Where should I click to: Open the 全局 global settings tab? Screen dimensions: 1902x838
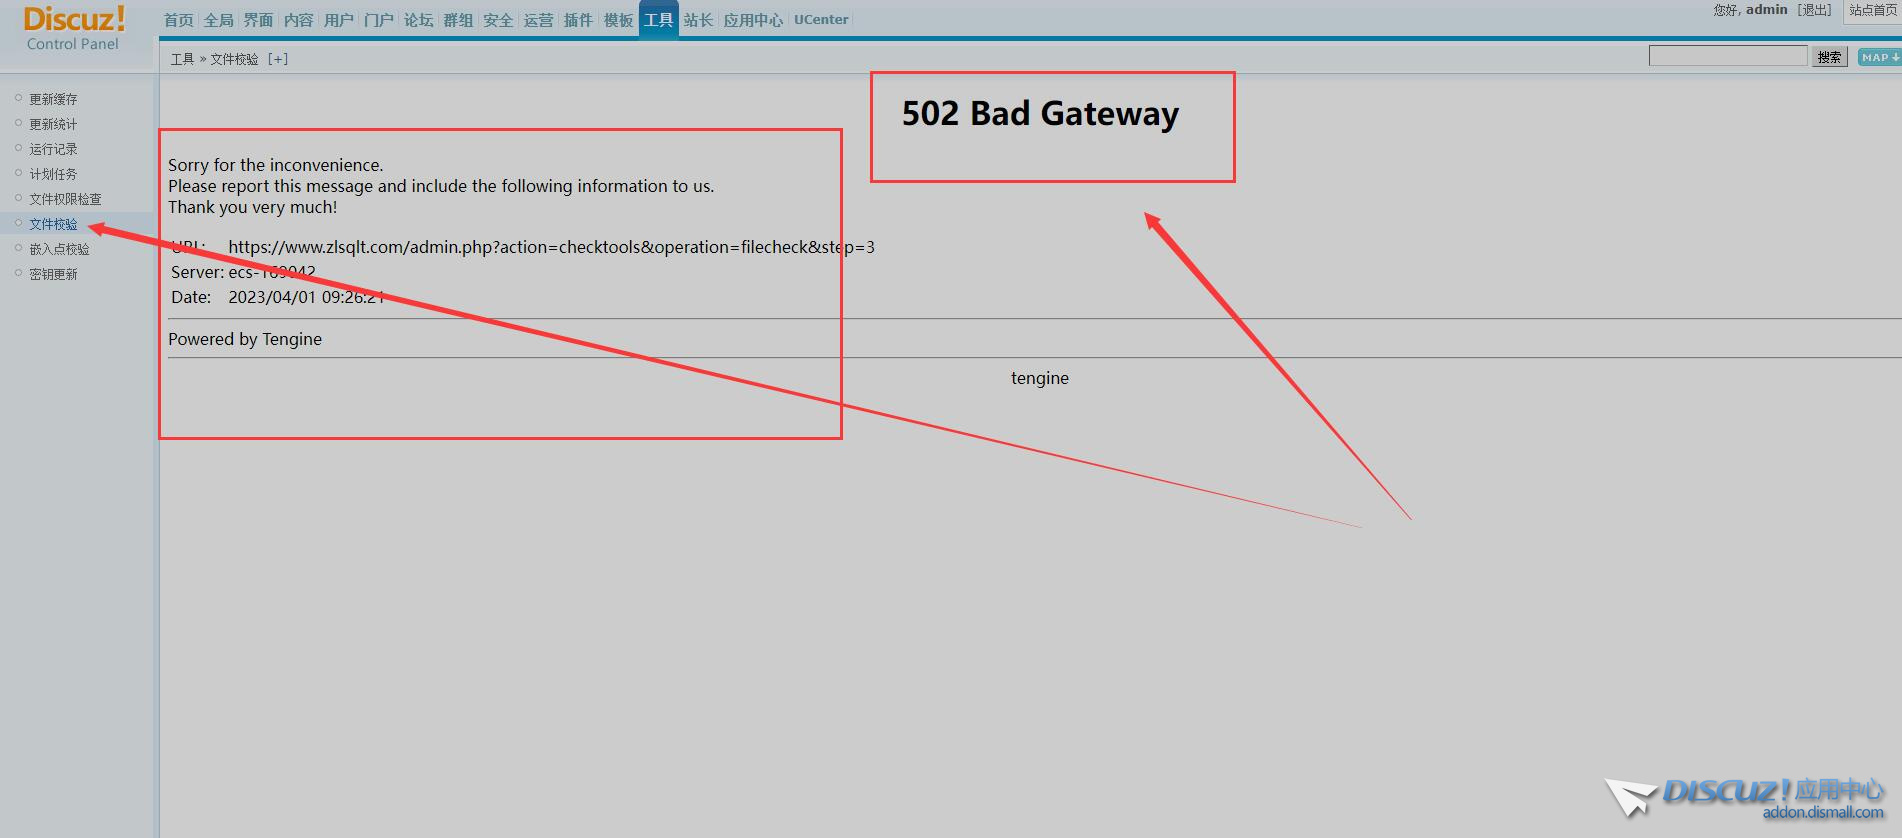tap(219, 20)
